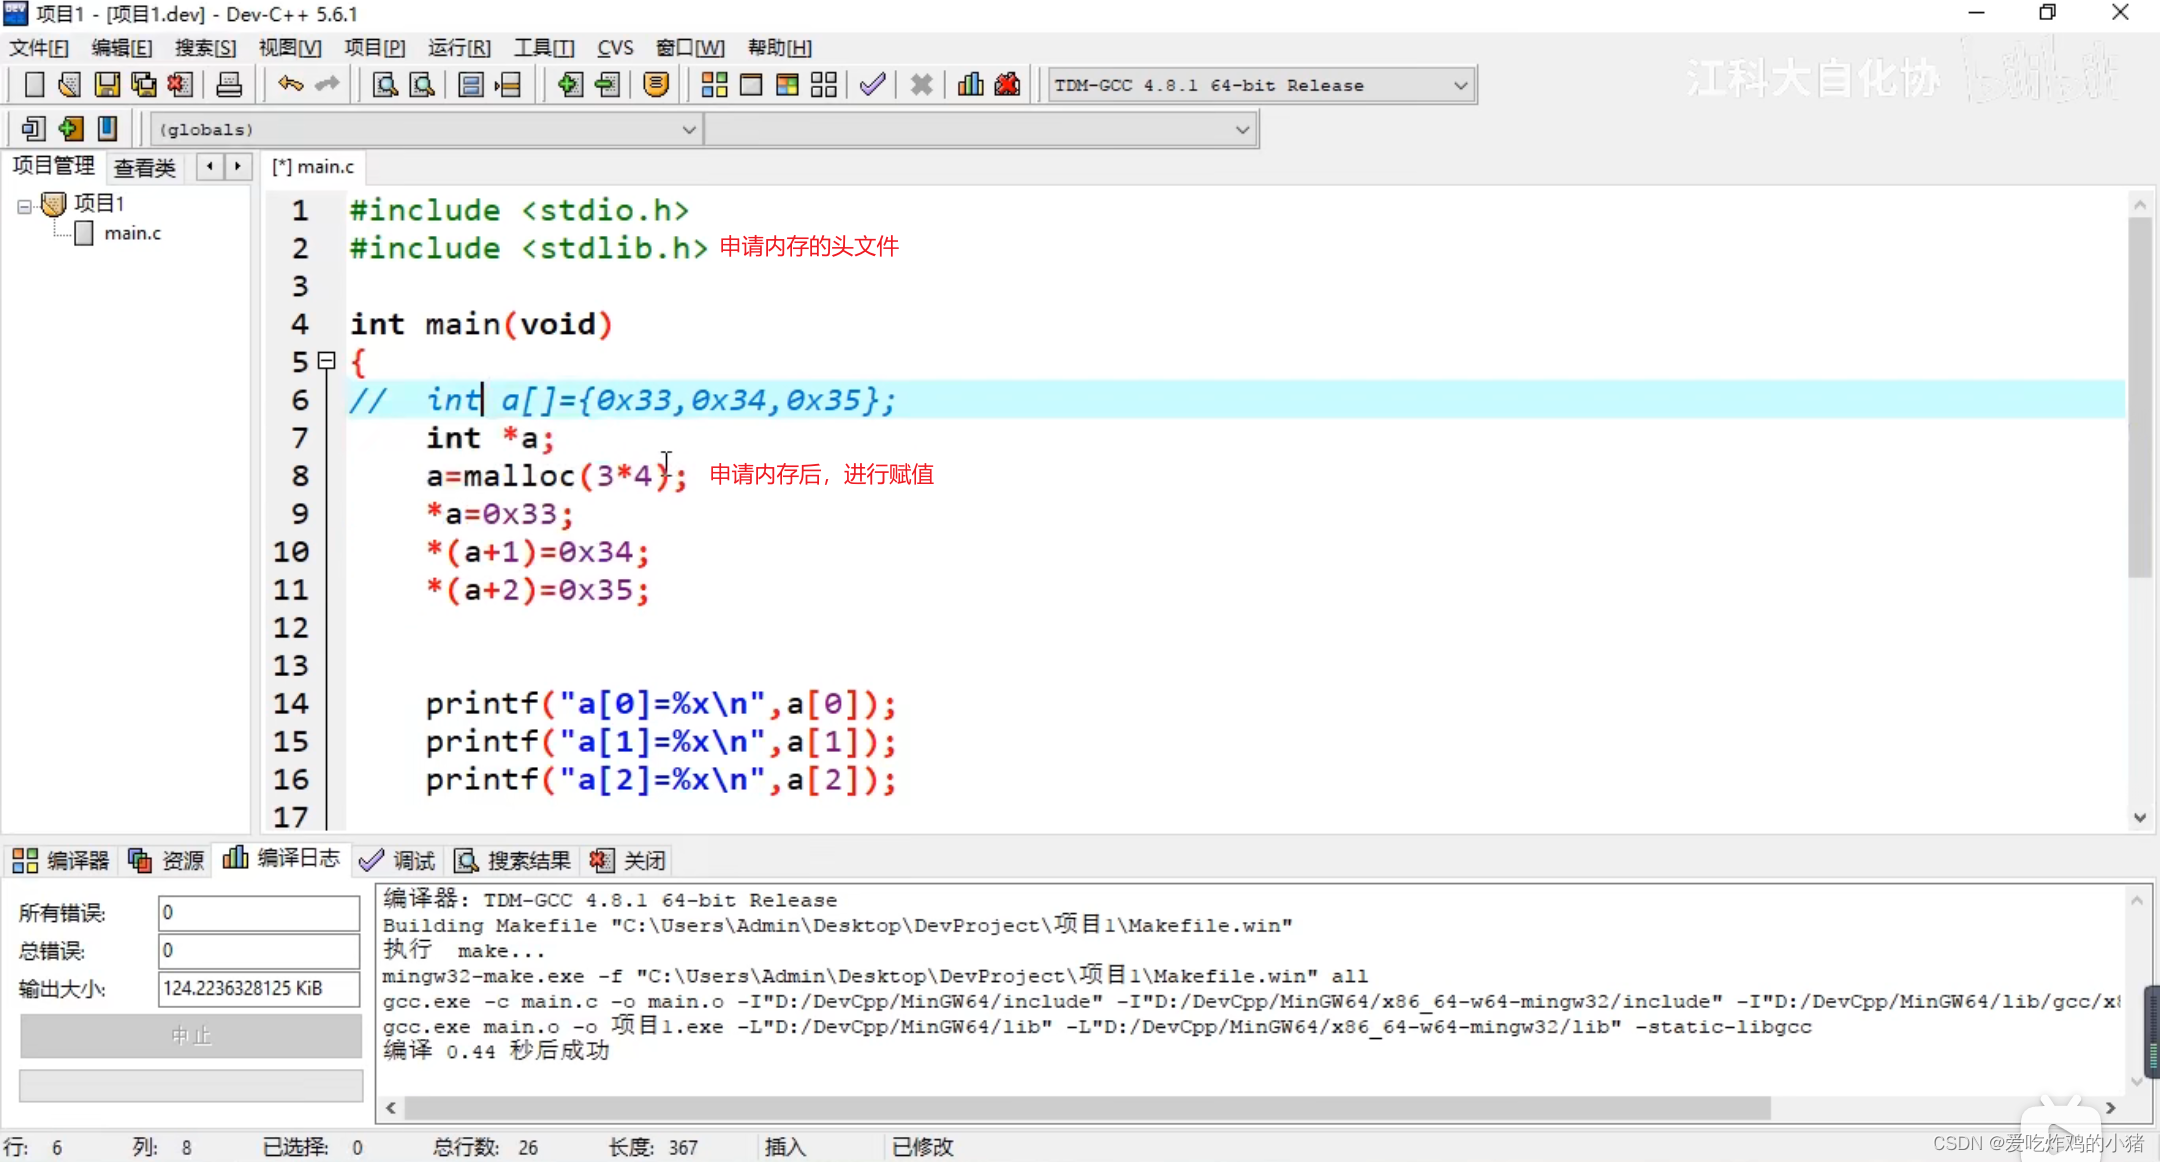Viewport: 2160px width, 1162px height.
Task: Click the Find magnifier icon in toolbar
Action: (385, 85)
